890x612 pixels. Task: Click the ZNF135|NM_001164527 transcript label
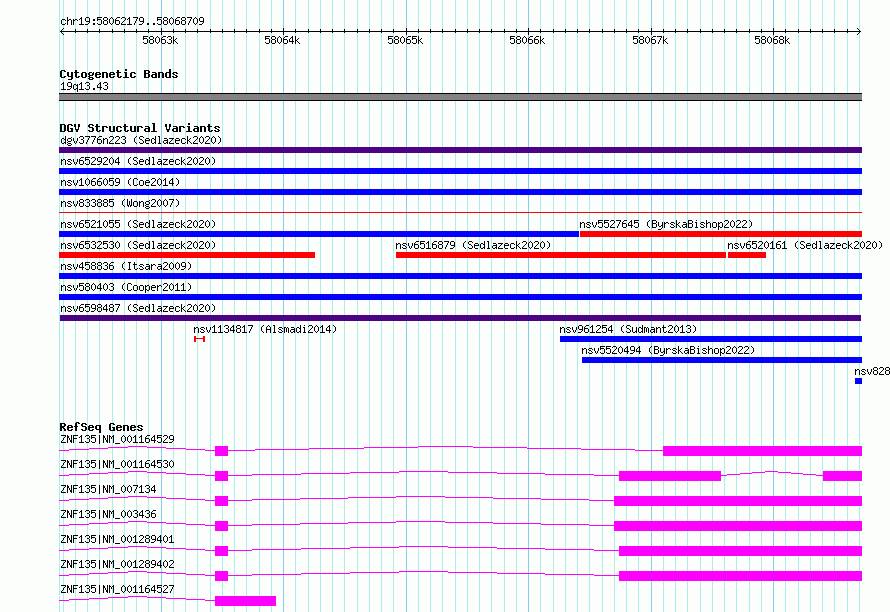point(117,589)
